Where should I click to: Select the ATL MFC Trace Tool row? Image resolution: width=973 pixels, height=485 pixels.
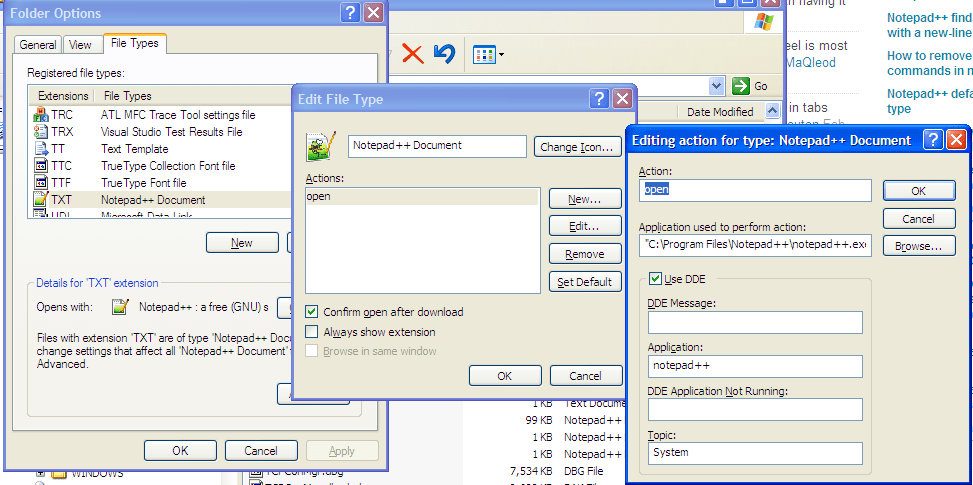point(160,115)
